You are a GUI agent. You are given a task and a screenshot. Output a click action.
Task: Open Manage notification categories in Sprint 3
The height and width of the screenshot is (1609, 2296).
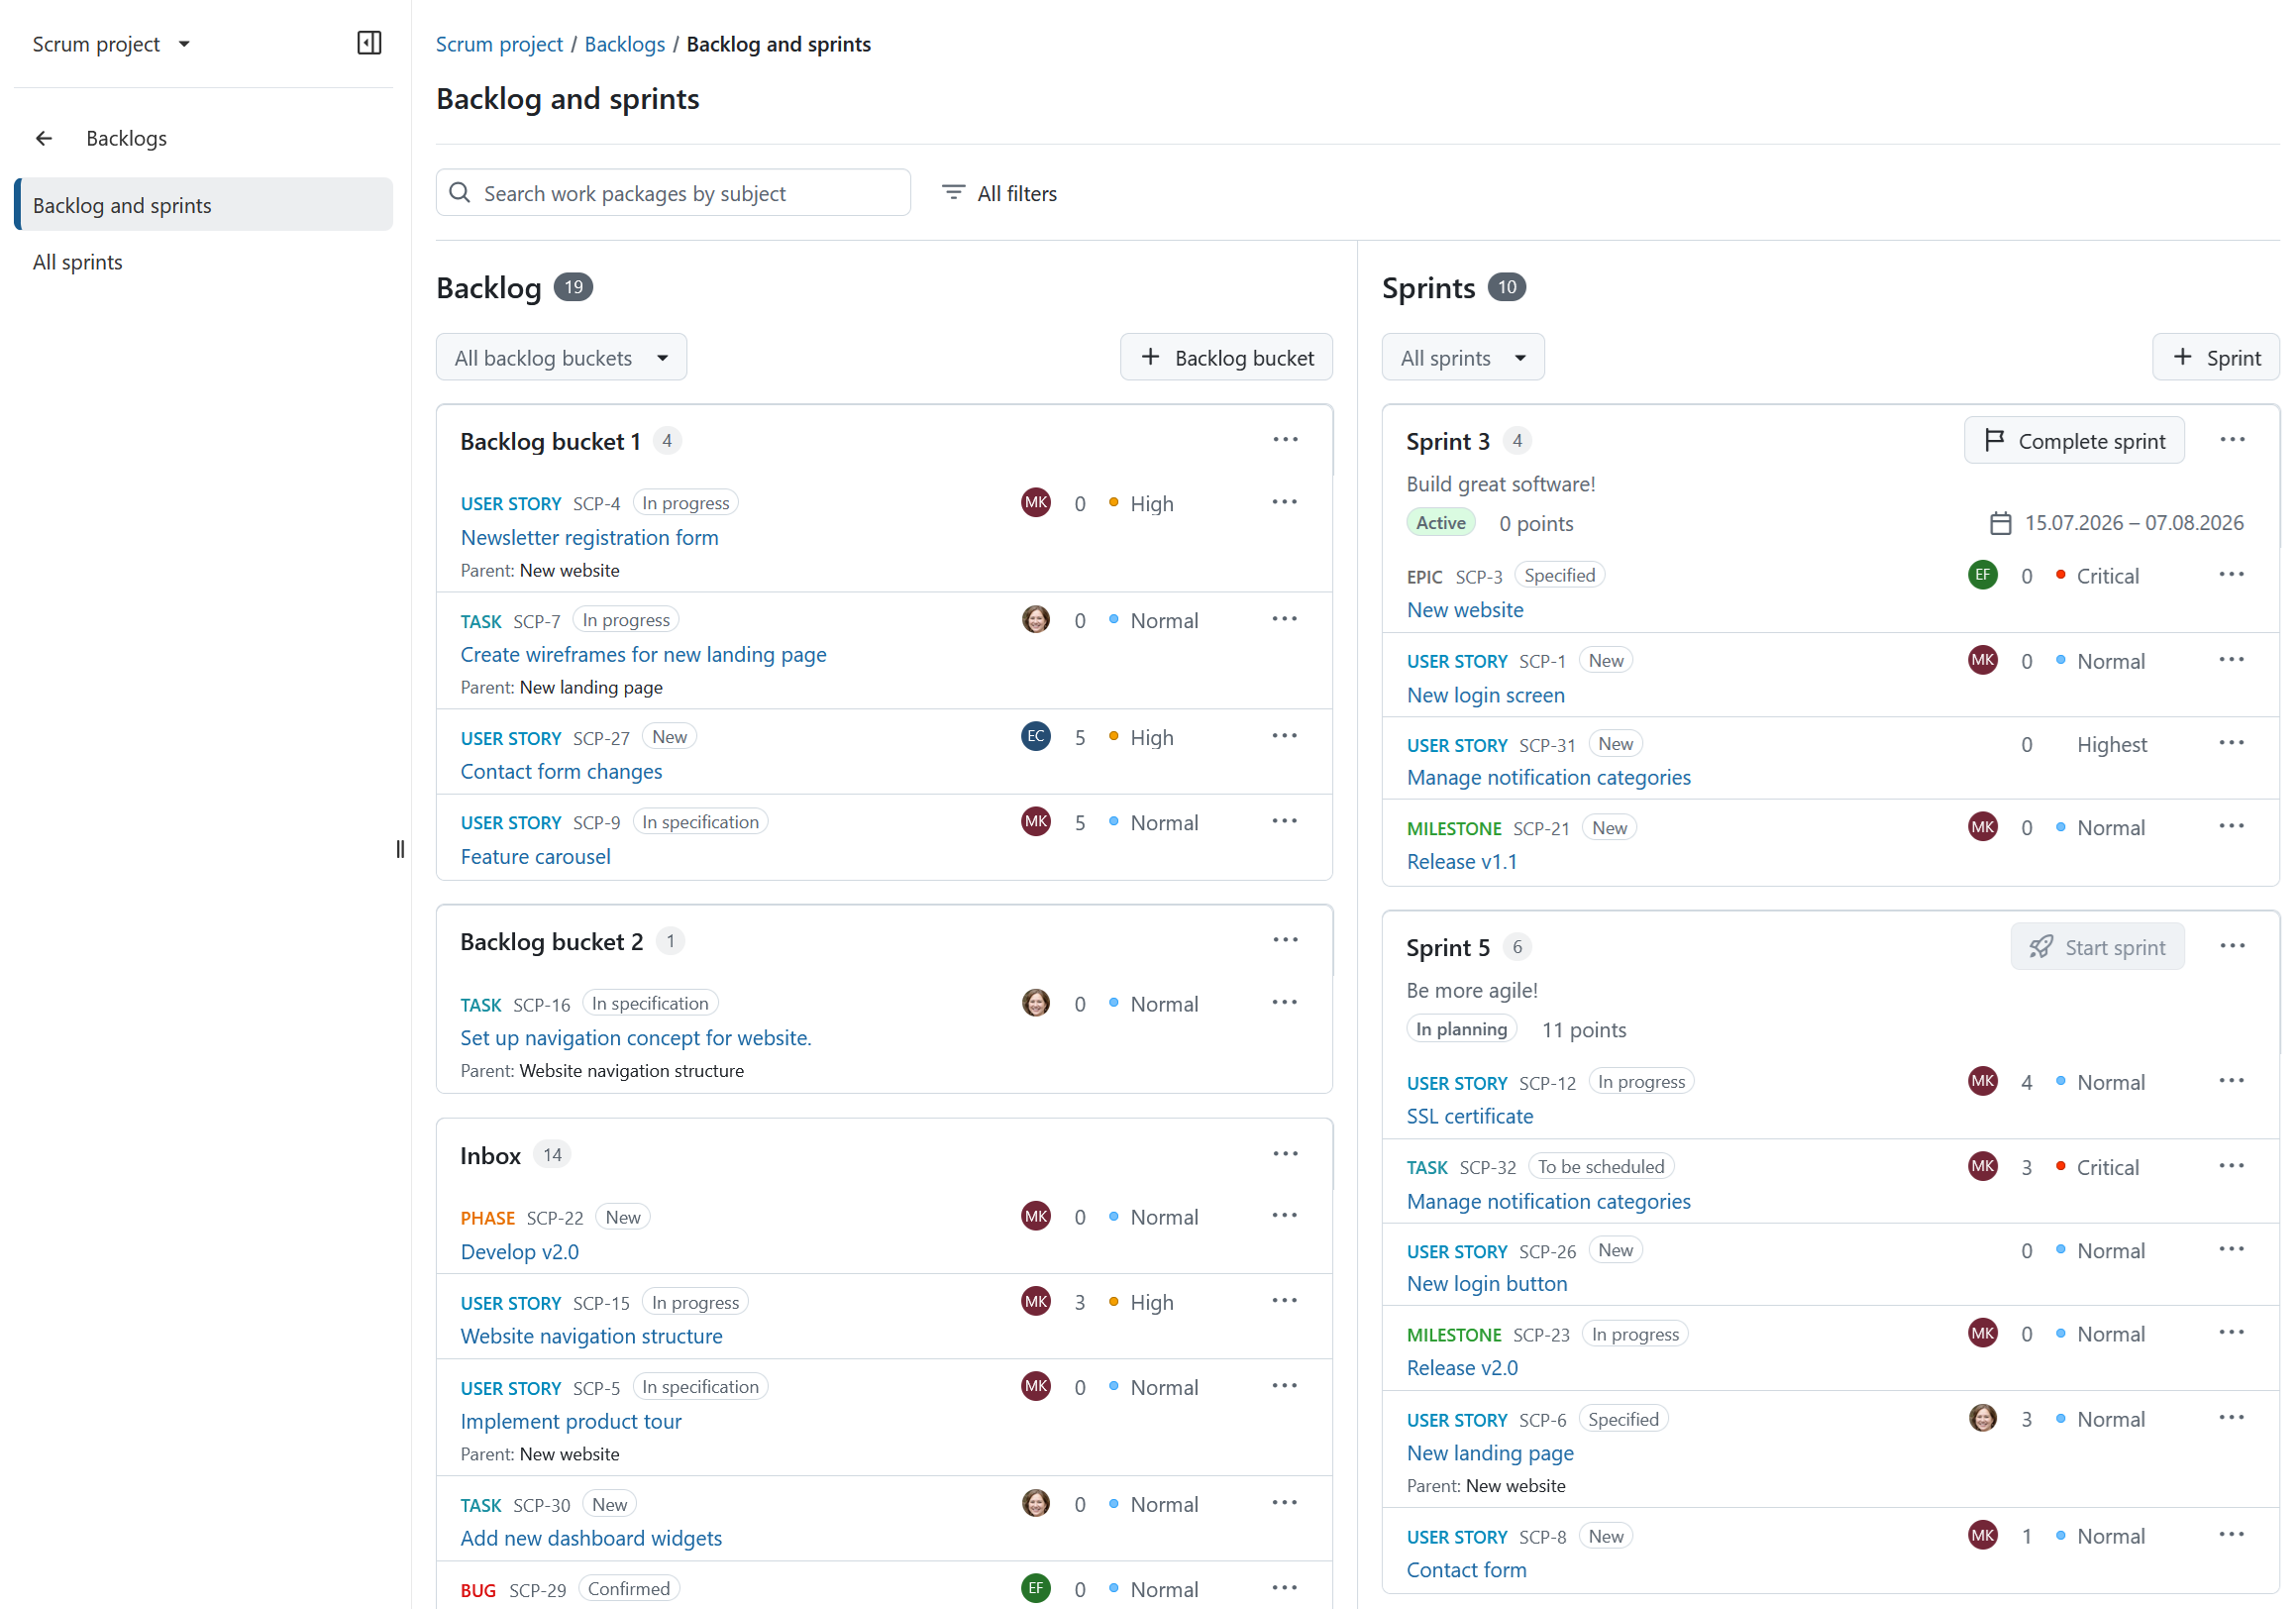point(1547,777)
